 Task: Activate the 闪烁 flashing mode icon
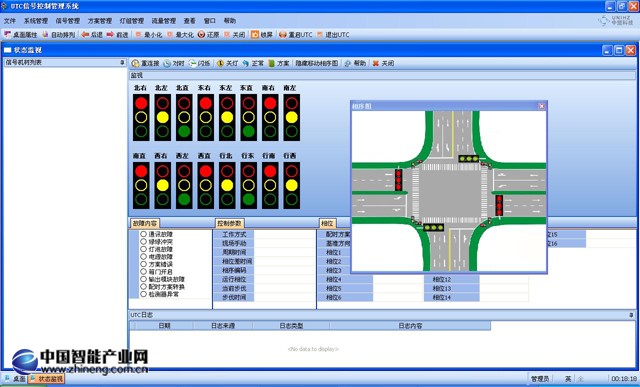point(192,63)
